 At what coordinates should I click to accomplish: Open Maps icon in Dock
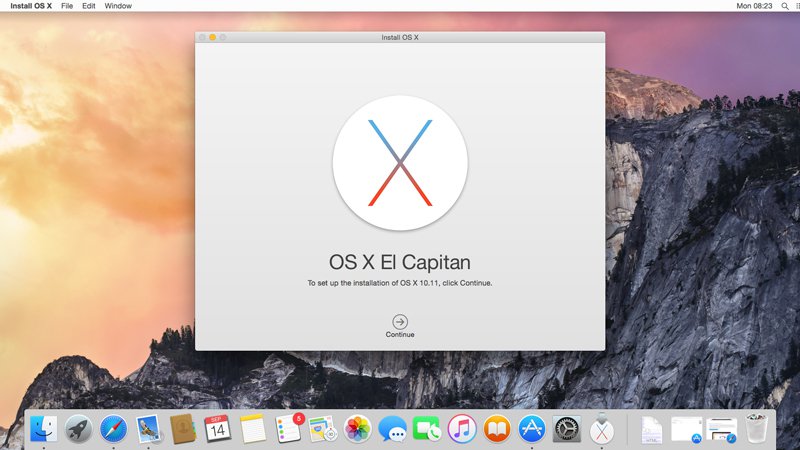322,429
